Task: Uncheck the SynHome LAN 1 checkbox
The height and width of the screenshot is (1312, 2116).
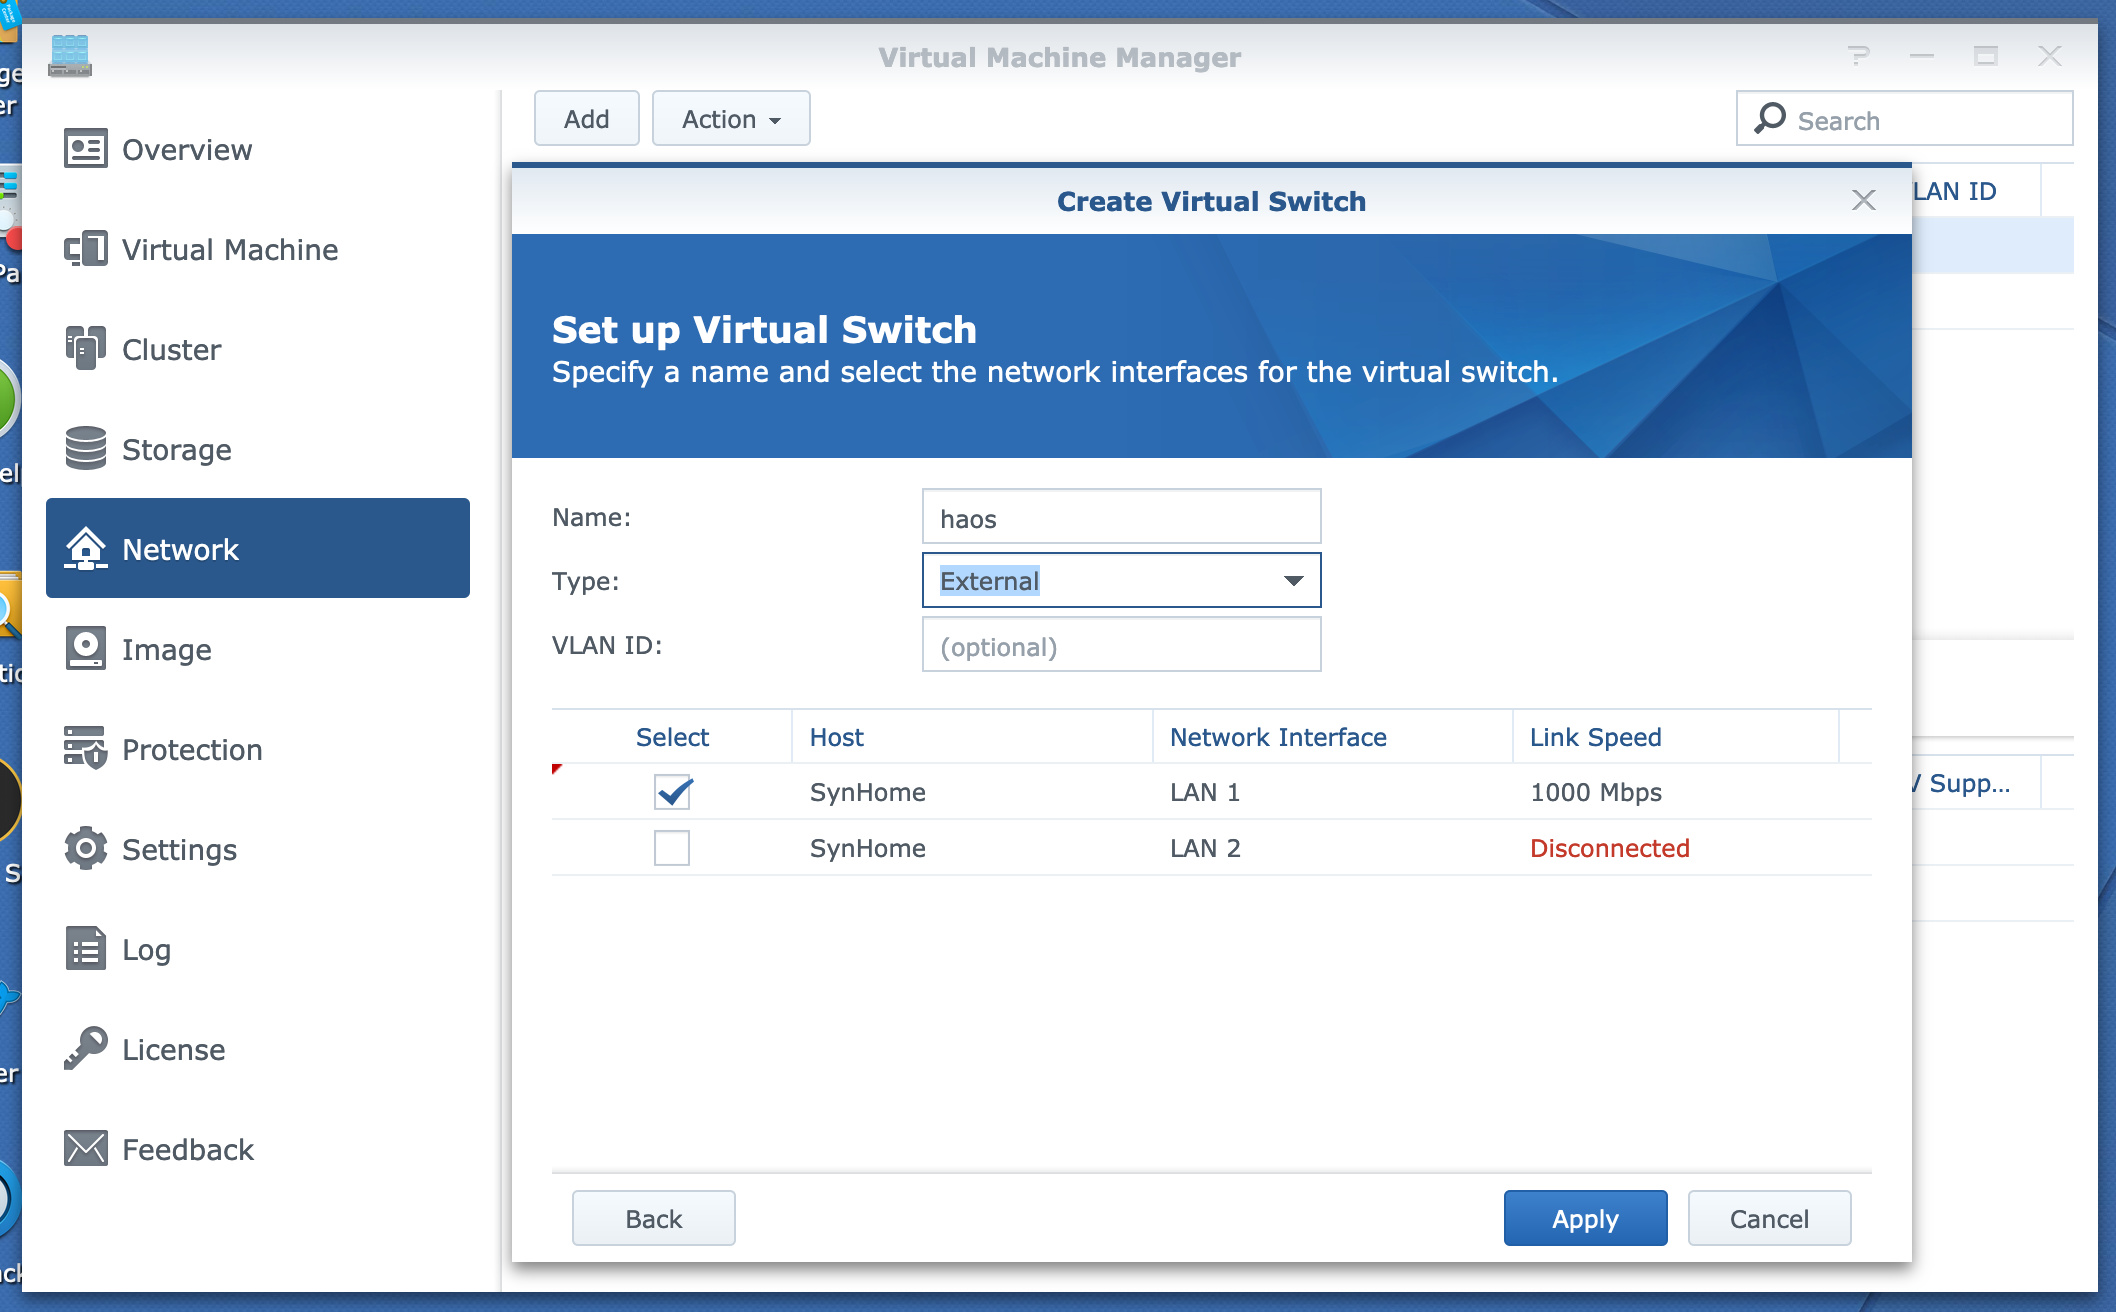Action: [x=671, y=792]
